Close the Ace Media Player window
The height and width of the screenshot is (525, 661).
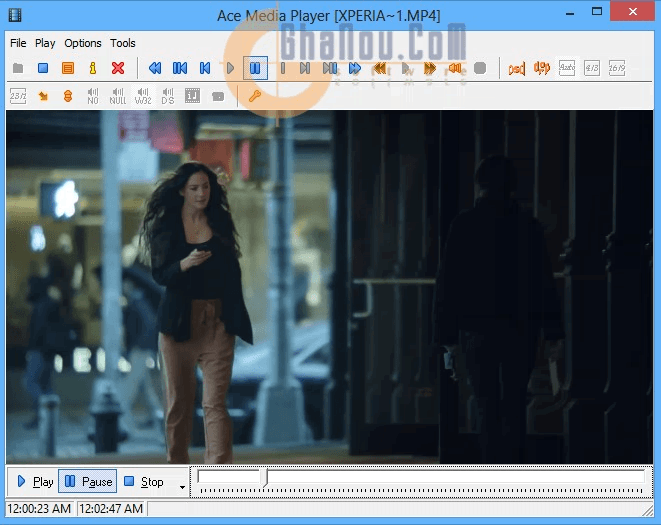coord(632,11)
